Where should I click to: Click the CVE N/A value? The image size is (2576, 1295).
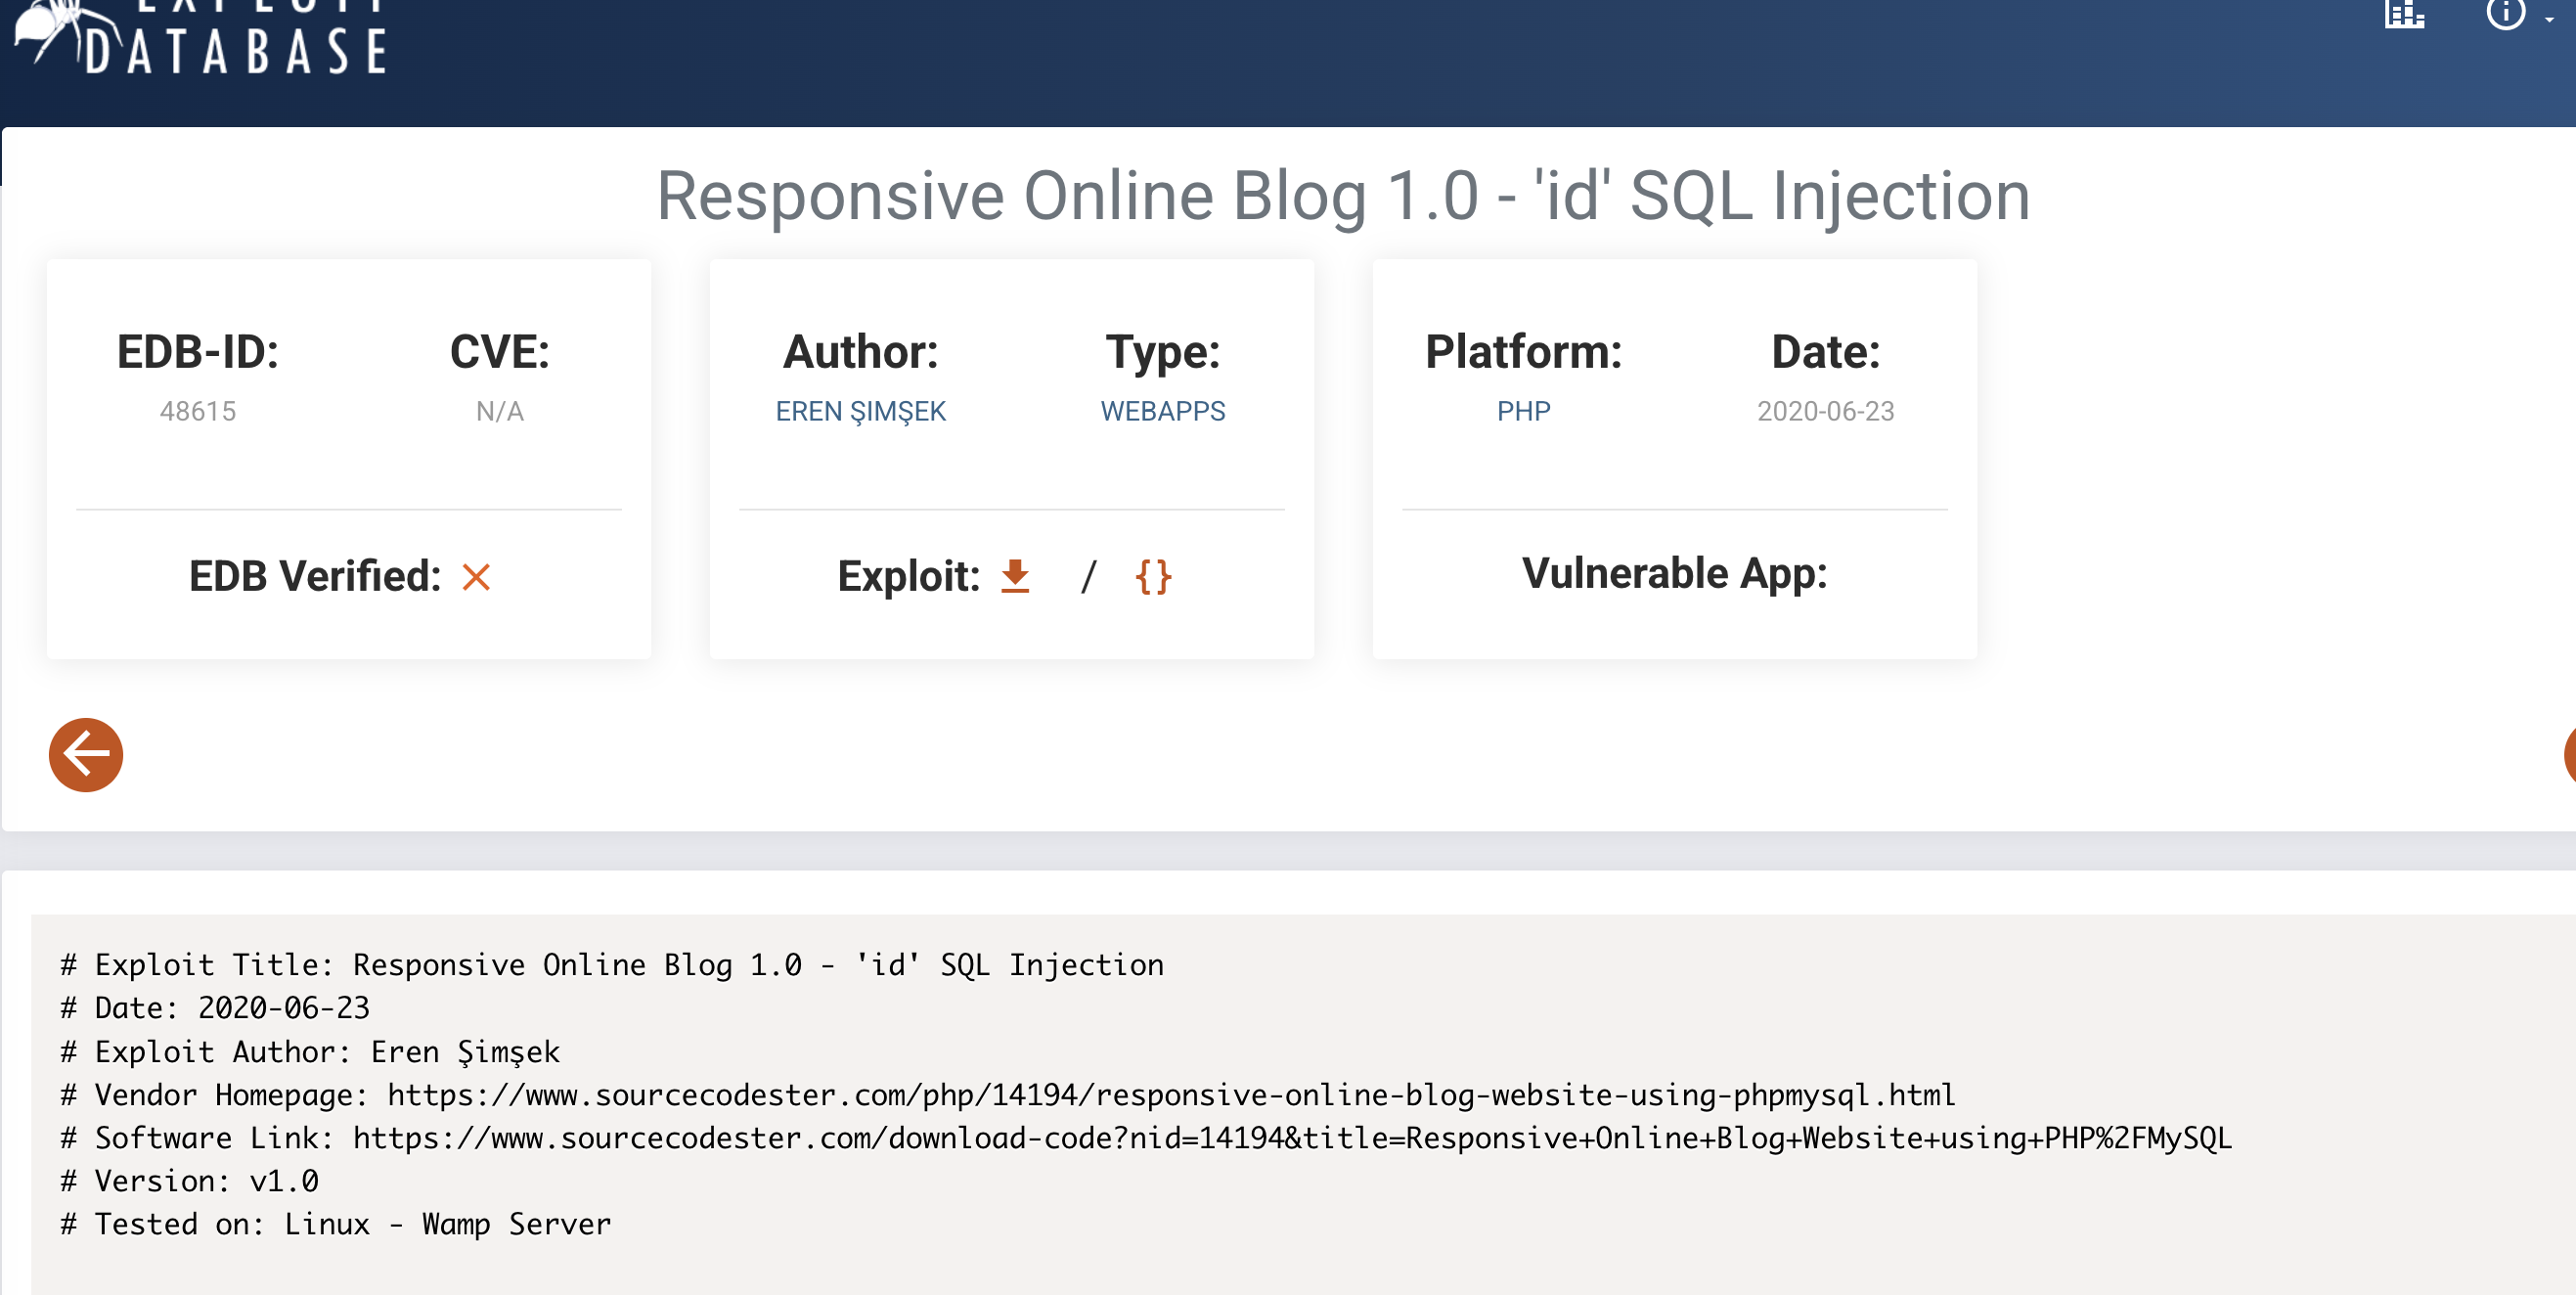499,411
